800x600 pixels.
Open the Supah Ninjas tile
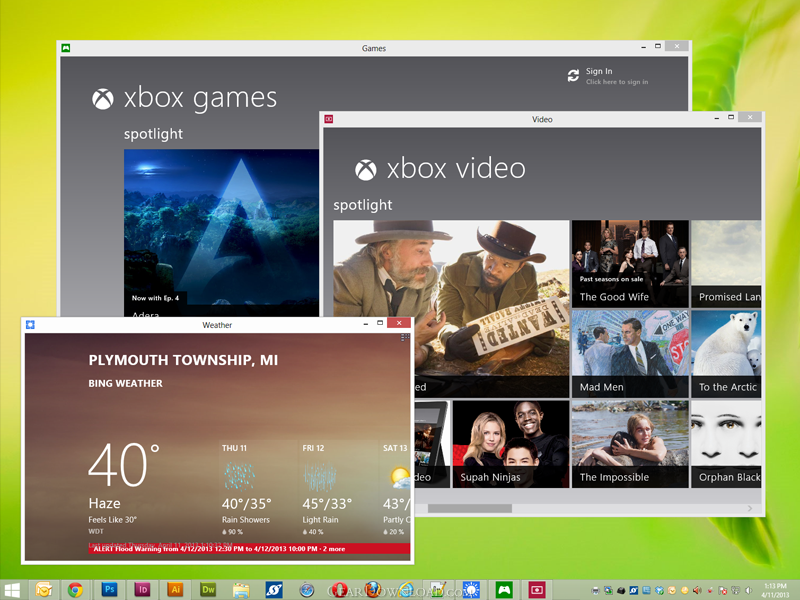coord(511,444)
